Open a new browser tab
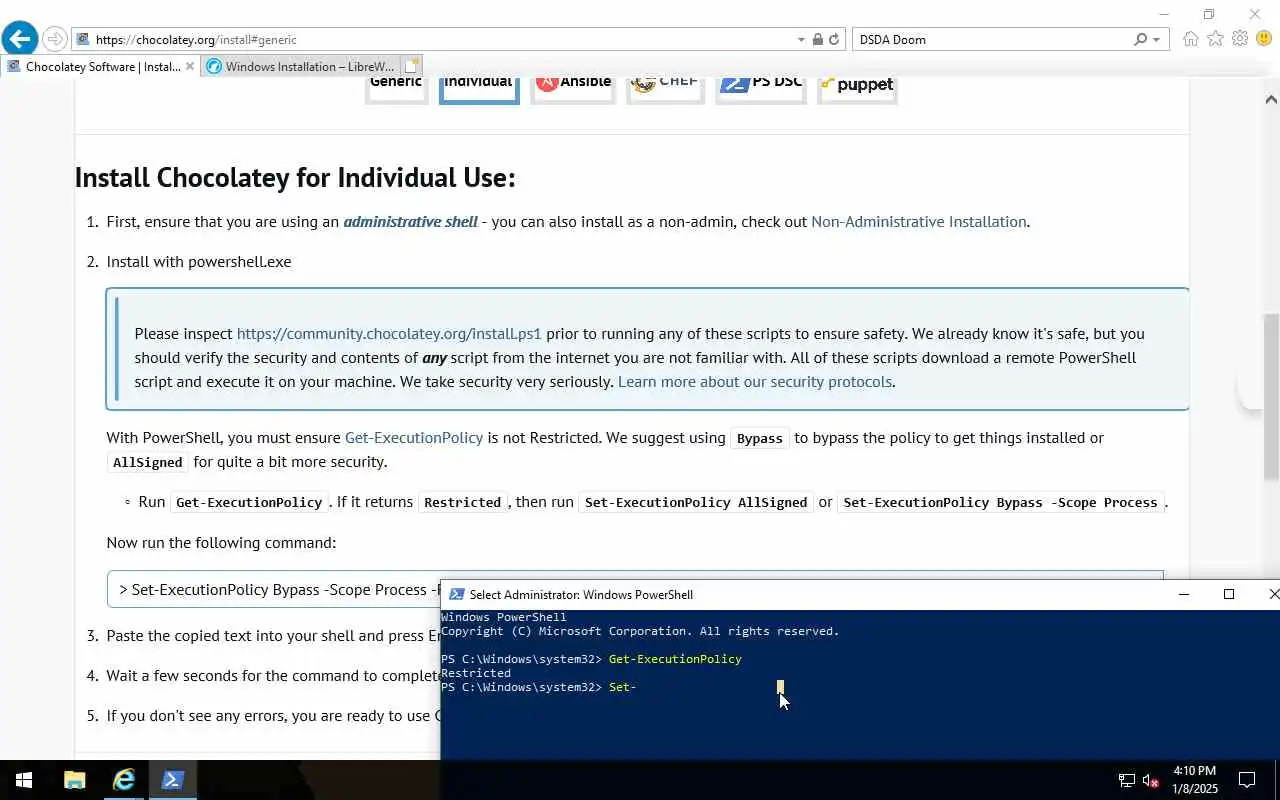The image size is (1280, 800). (412, 66)
